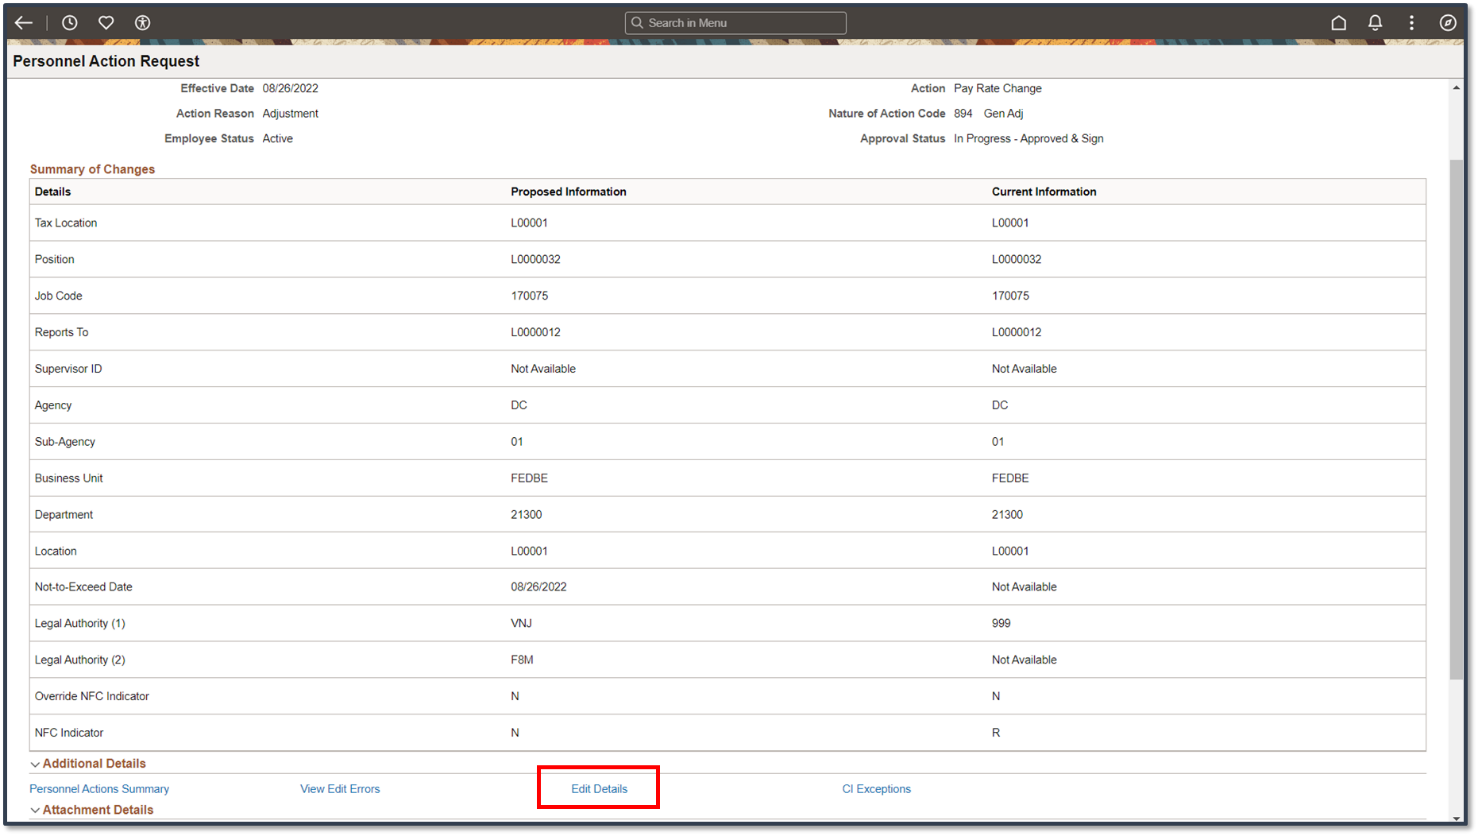Click the Personnel Action Request page title
The image size is (1478, 836).
pos(106,62)
